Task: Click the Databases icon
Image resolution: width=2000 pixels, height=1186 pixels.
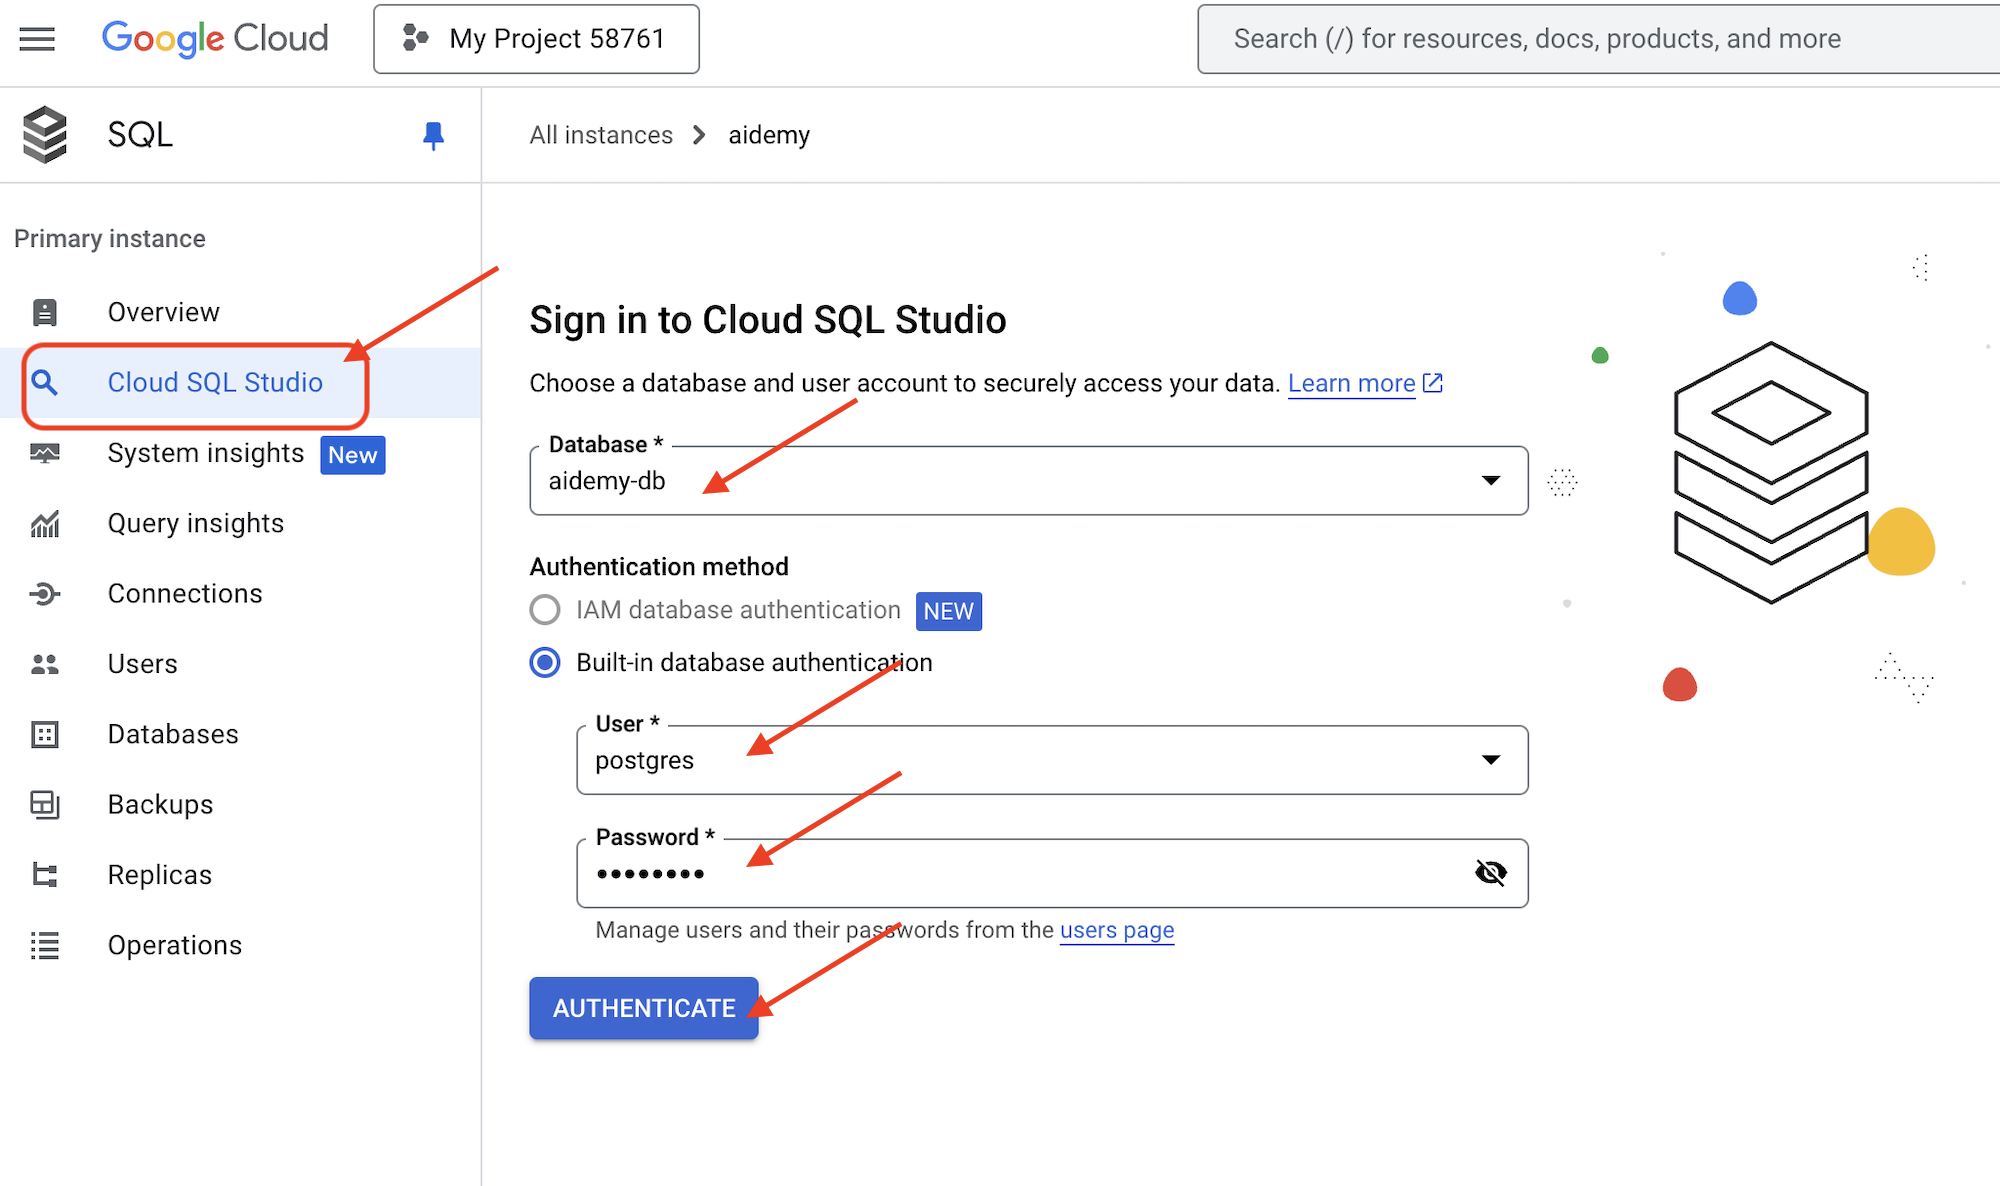Action: 47,733
